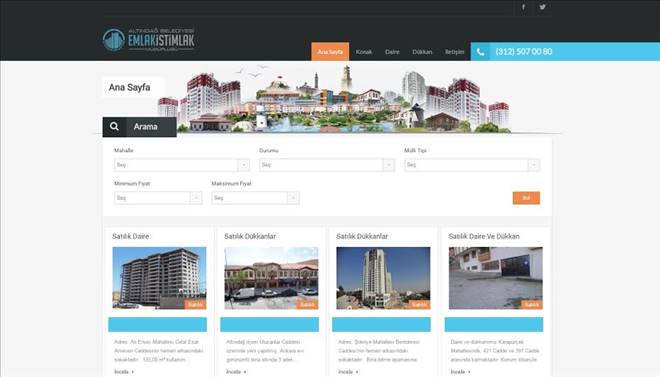Image resolution: width=660 pixels, height=377 pixels.
Task: Open the Mülk Tipi dropdown
Action: [x=472, y=165]
